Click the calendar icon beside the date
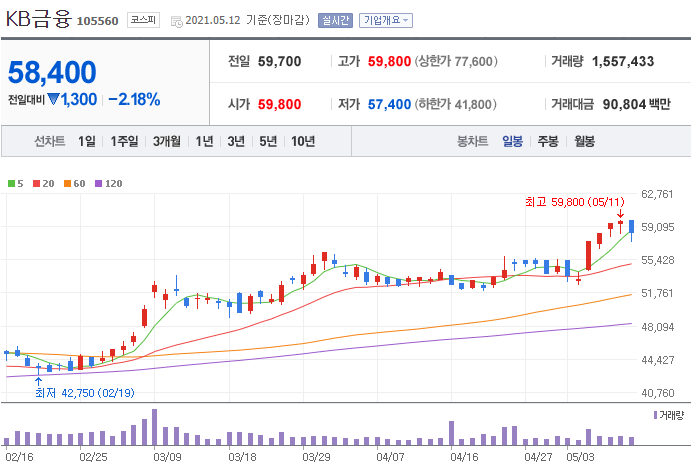 (x=176, y=21)
